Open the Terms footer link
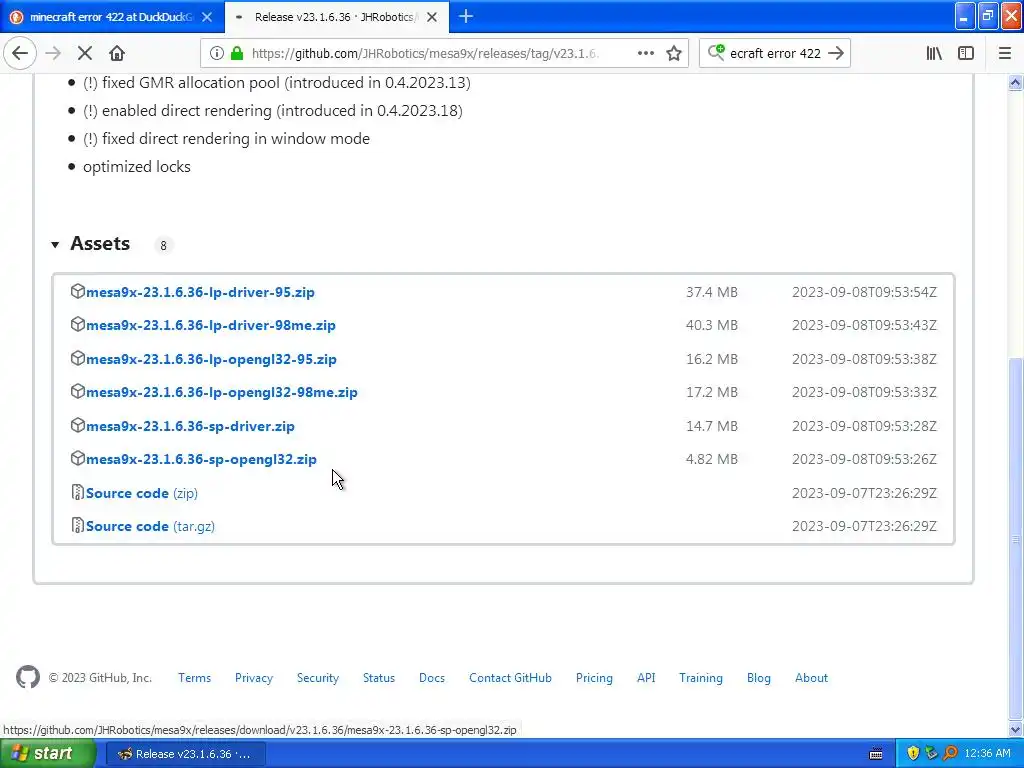Viewport: 1024px width, 768px height. coord(195,678)
